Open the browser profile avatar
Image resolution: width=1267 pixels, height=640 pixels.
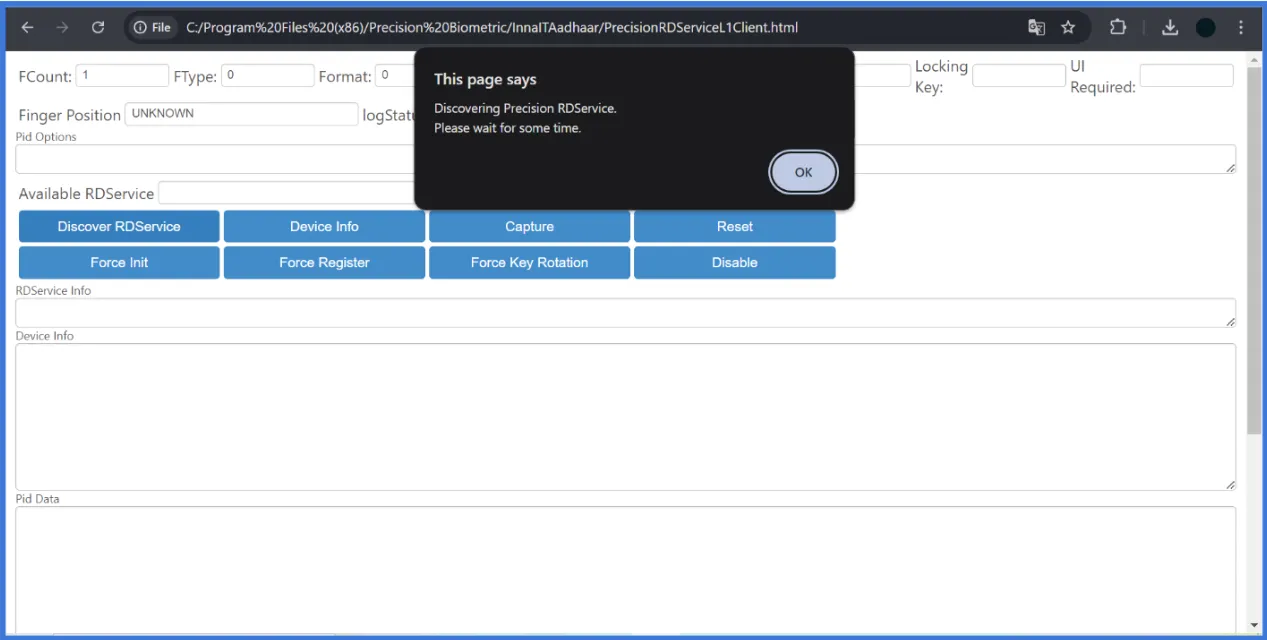[1206, 28]
